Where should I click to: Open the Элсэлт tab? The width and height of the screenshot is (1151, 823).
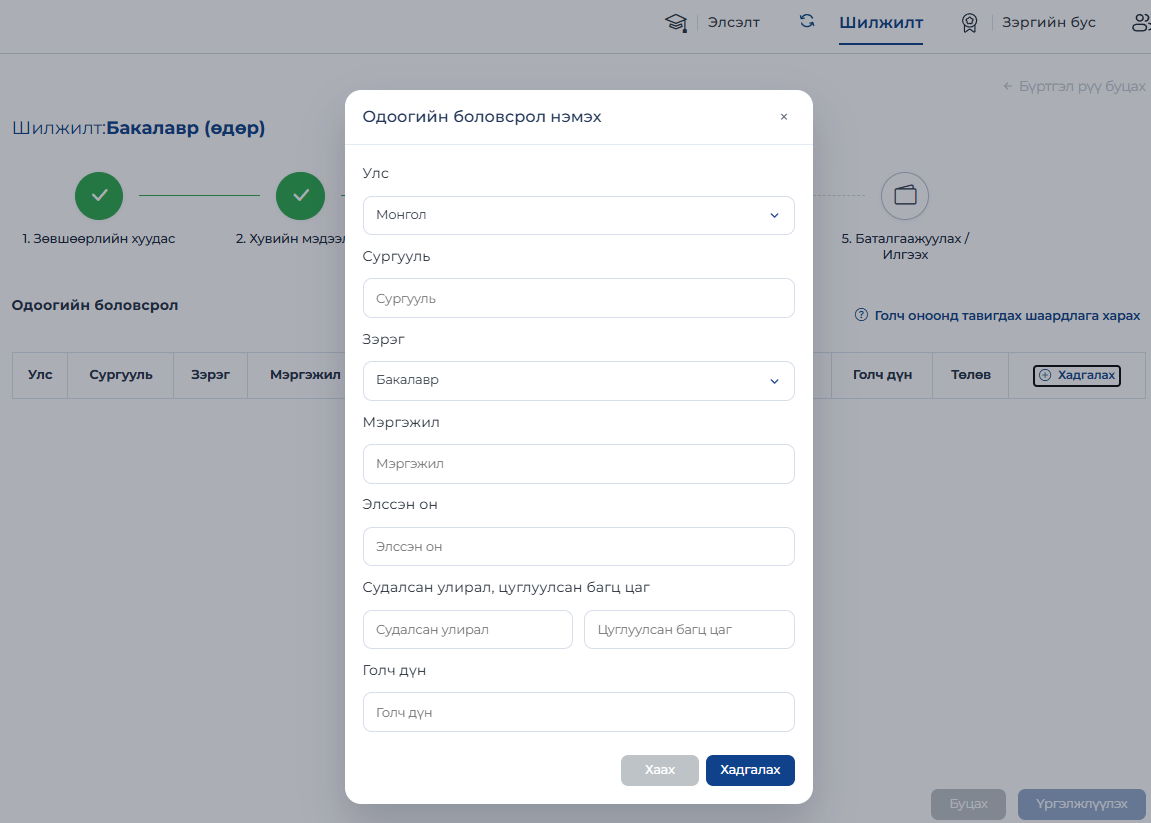733,23
